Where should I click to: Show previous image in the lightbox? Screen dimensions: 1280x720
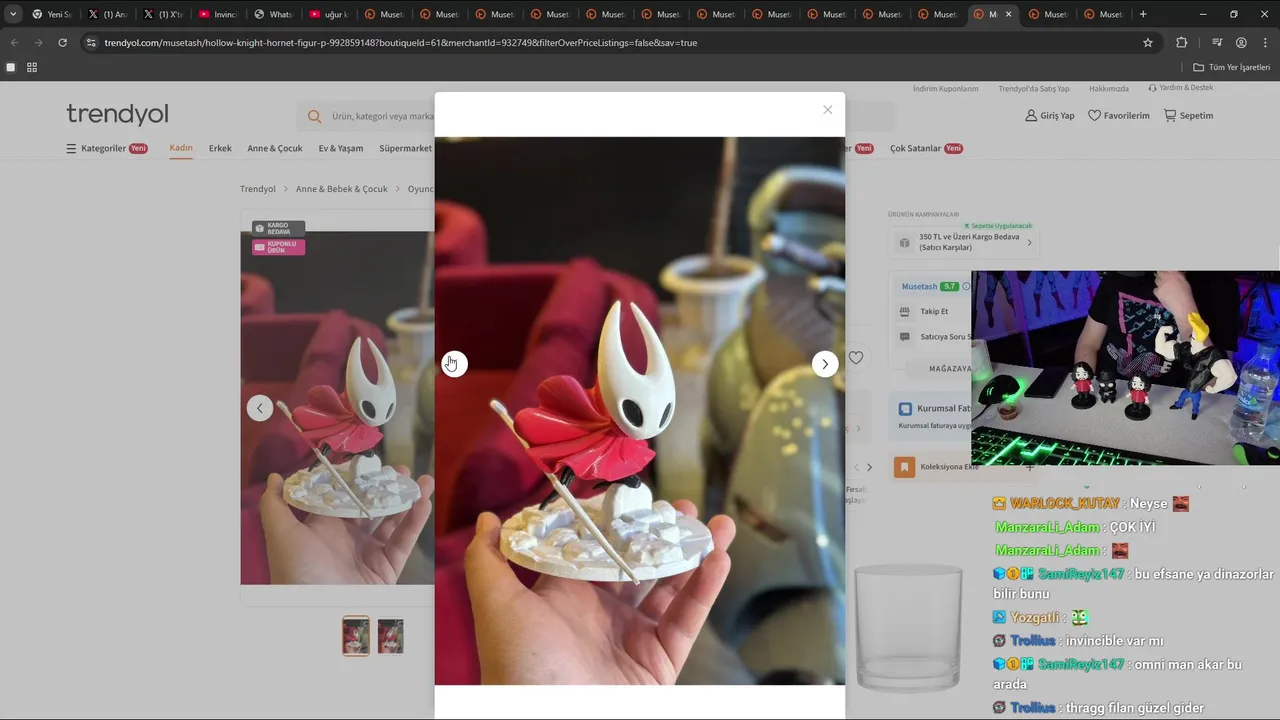[455, 364]
